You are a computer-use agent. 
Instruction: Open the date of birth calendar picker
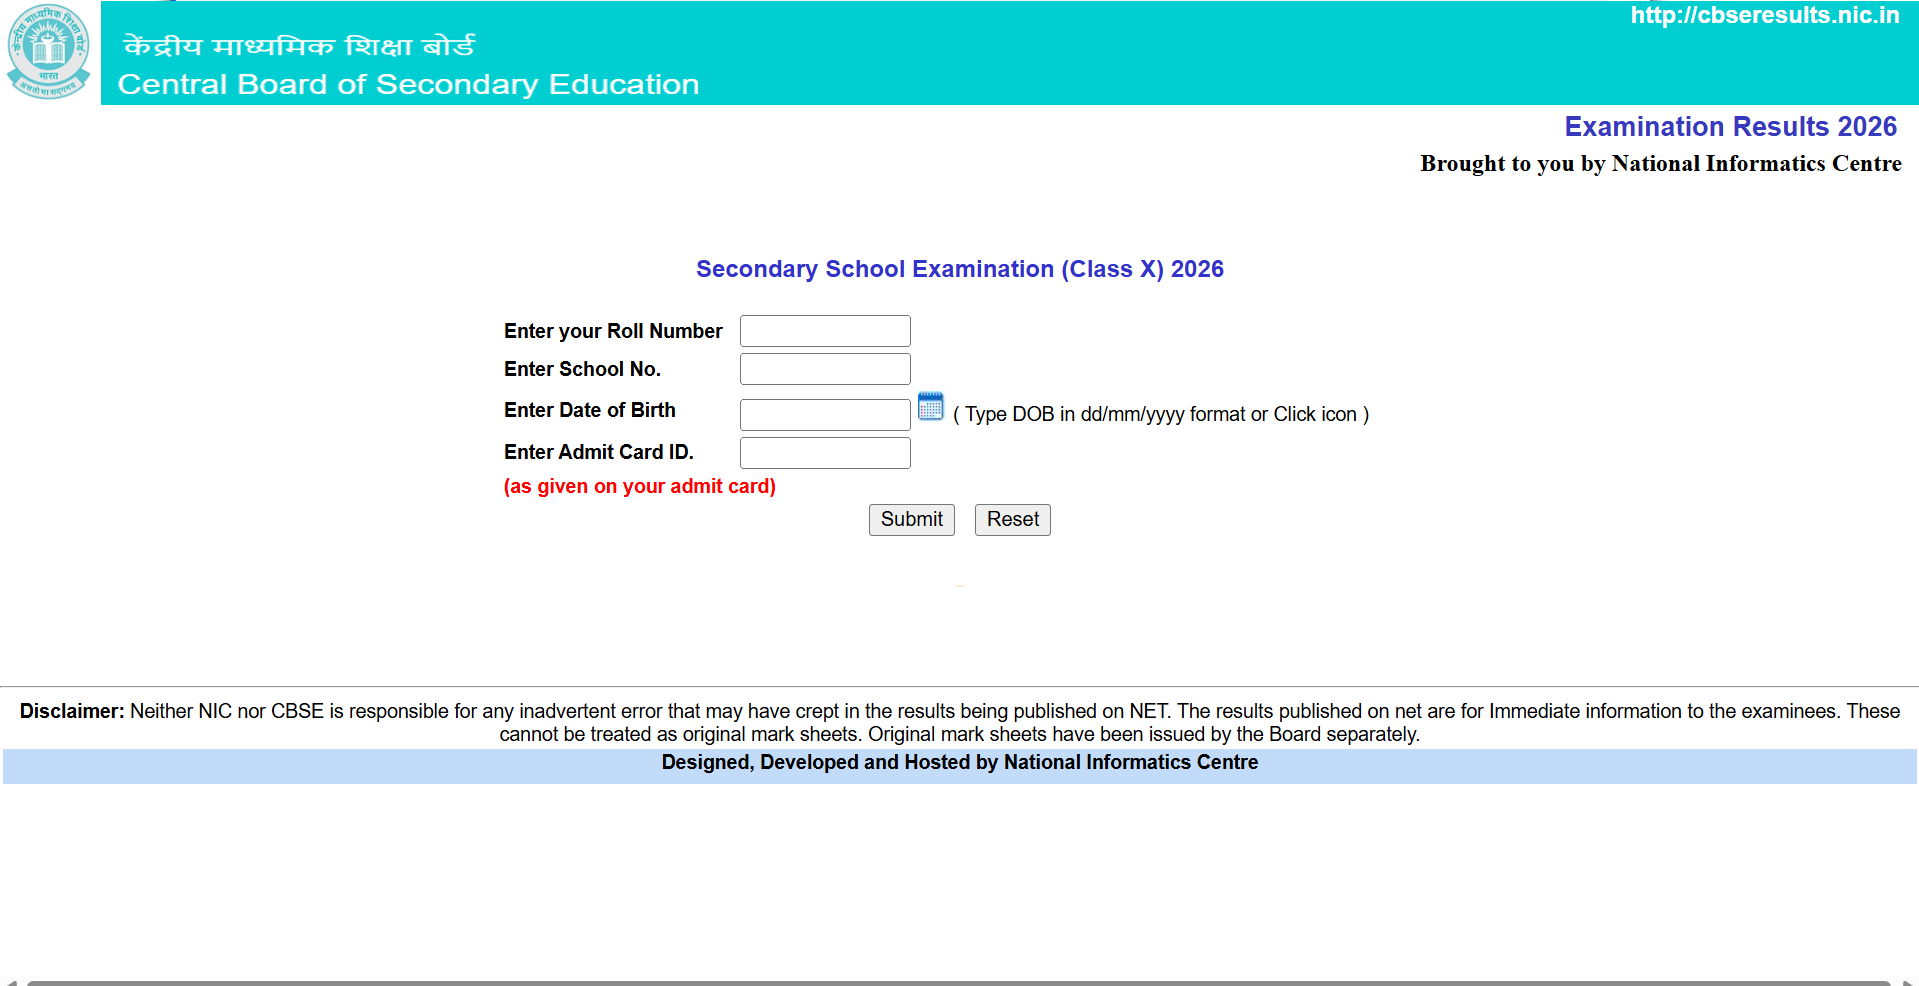930,406
